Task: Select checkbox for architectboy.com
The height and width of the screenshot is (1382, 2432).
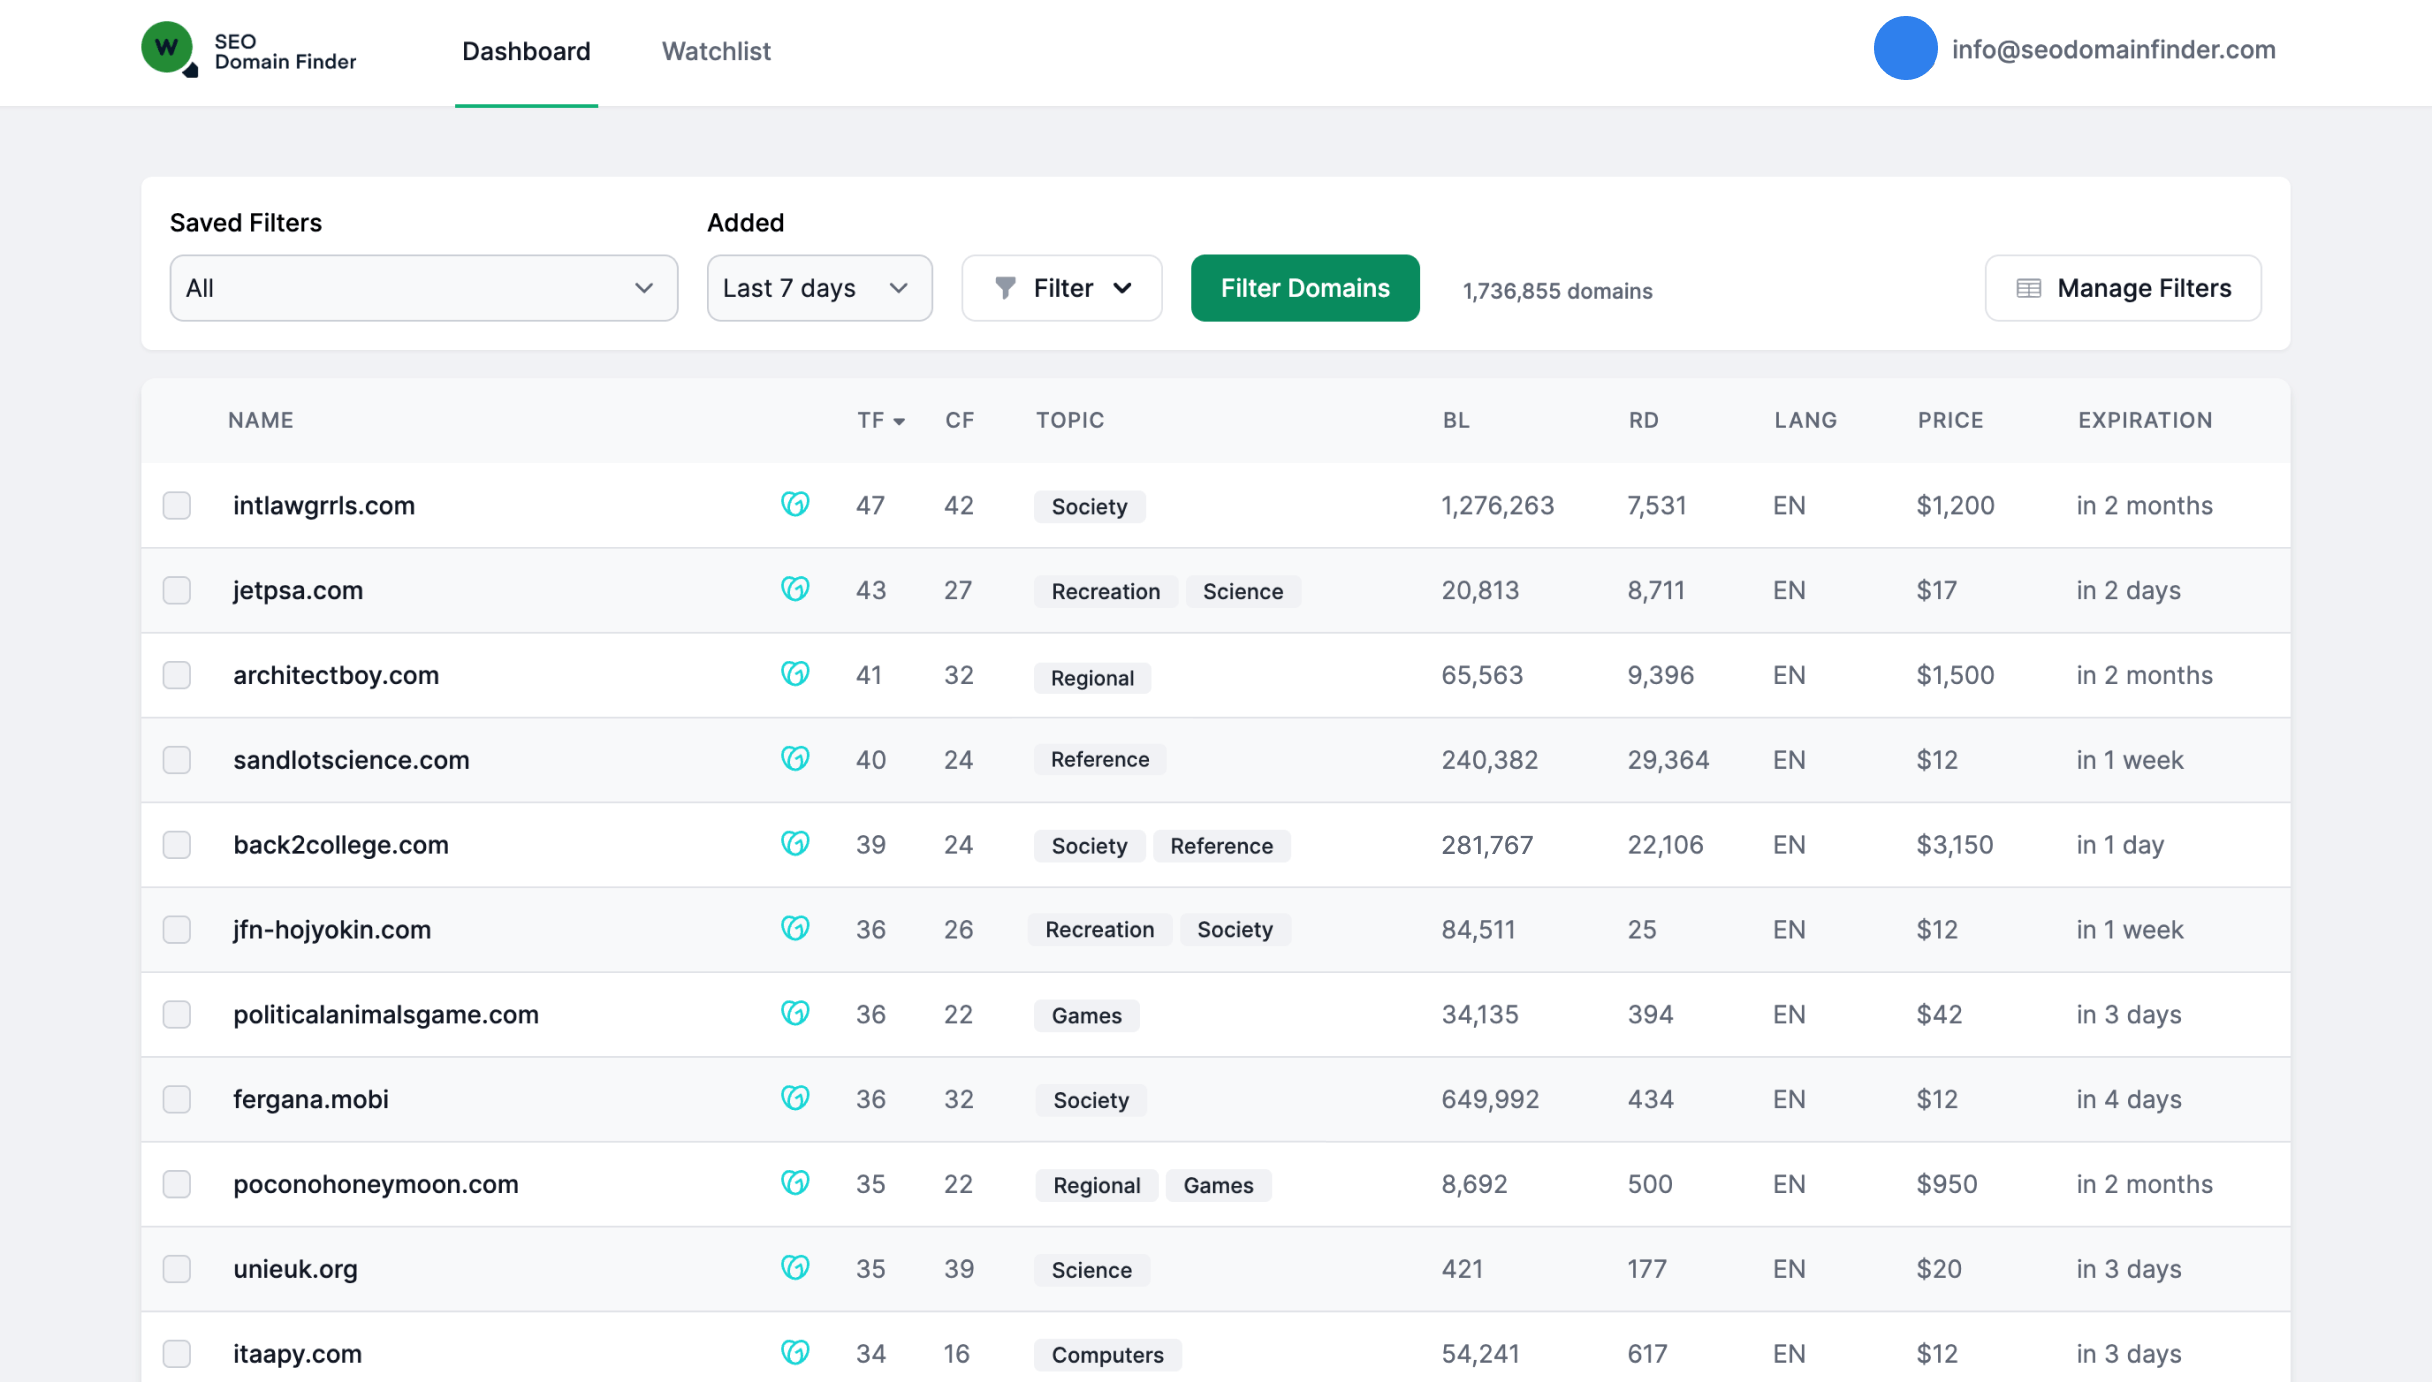Action: 177,675
